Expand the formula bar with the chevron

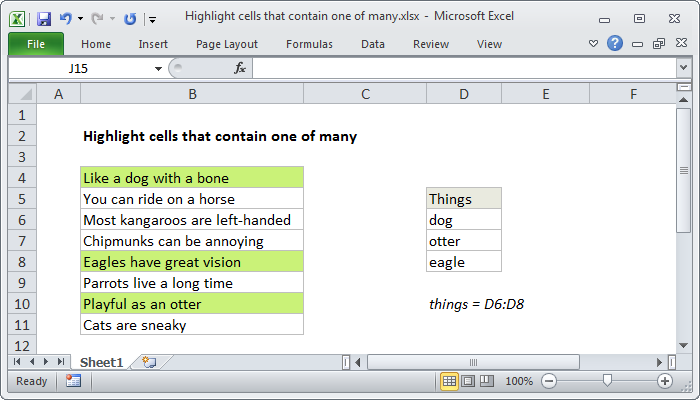point(683,68)
